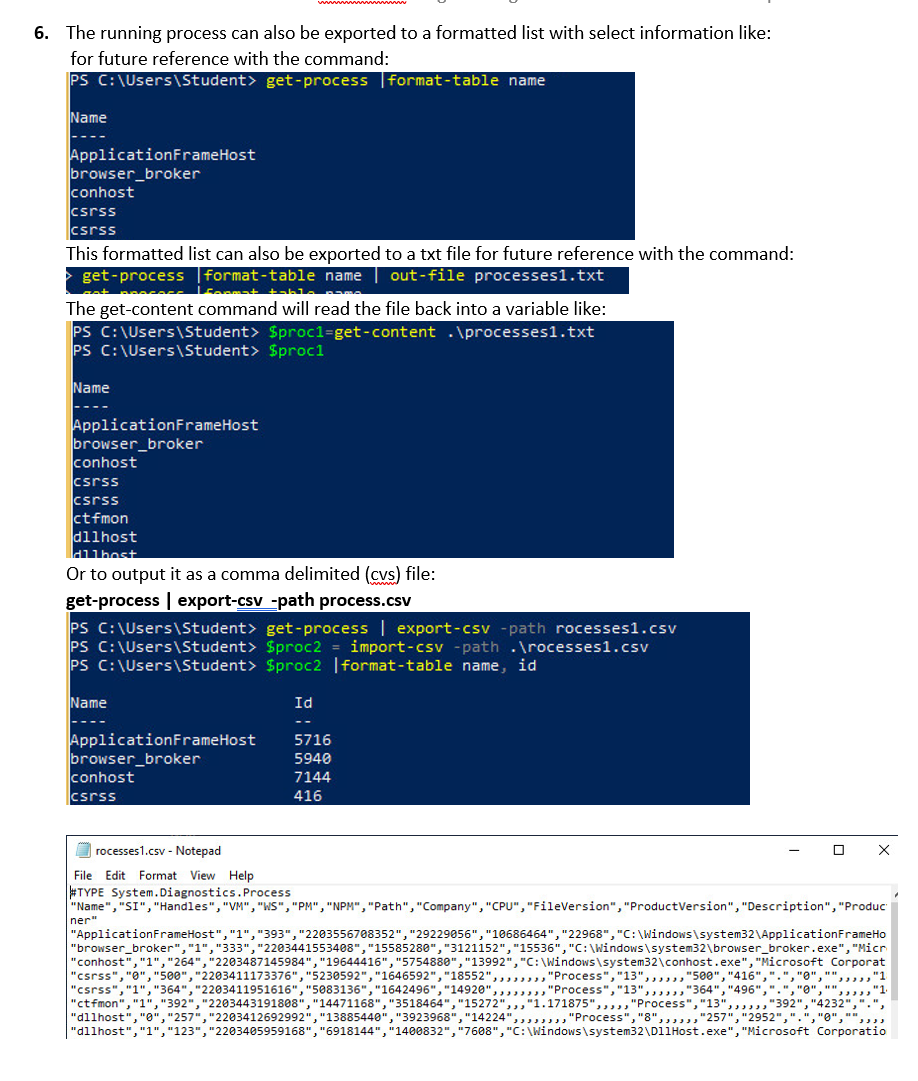Open the Format menu in Notepad
Screen dimensions: 918x1081
click(x=158, y=875)
